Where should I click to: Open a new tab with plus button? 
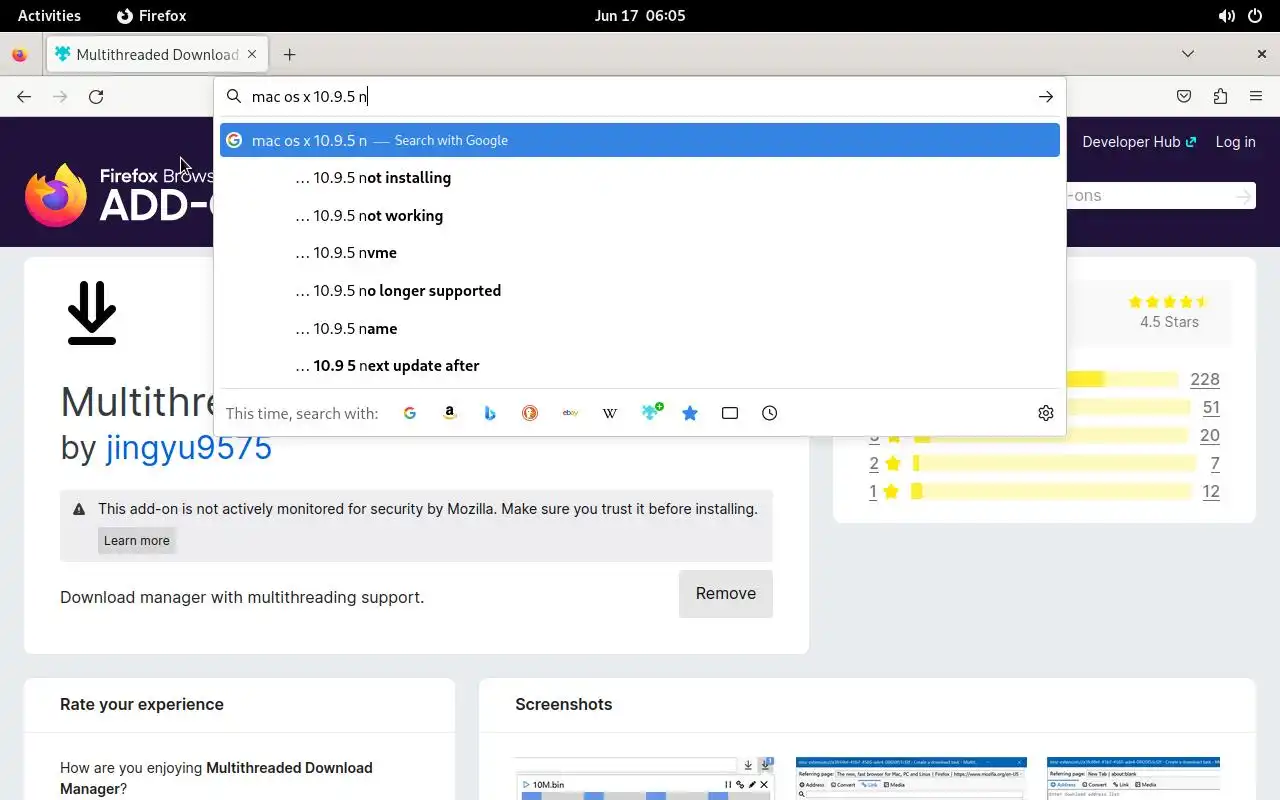pyautogui.click(x=289, y=55)
